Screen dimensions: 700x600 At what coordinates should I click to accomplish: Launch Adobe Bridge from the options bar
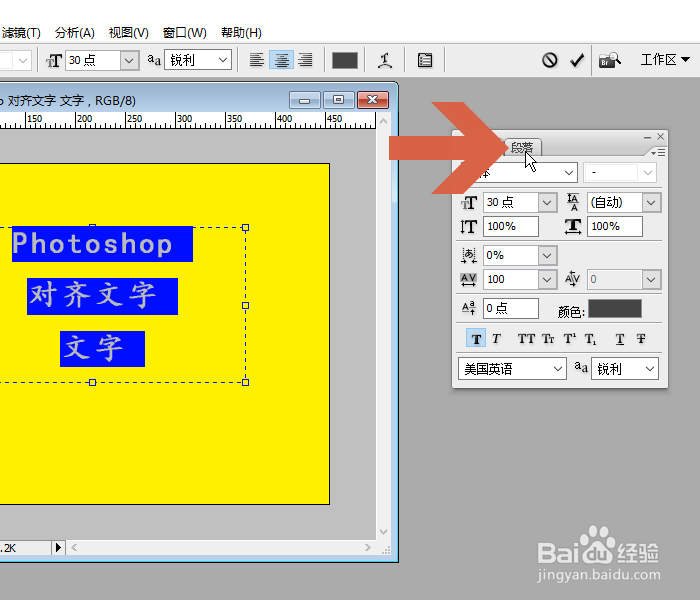[609, 60]
